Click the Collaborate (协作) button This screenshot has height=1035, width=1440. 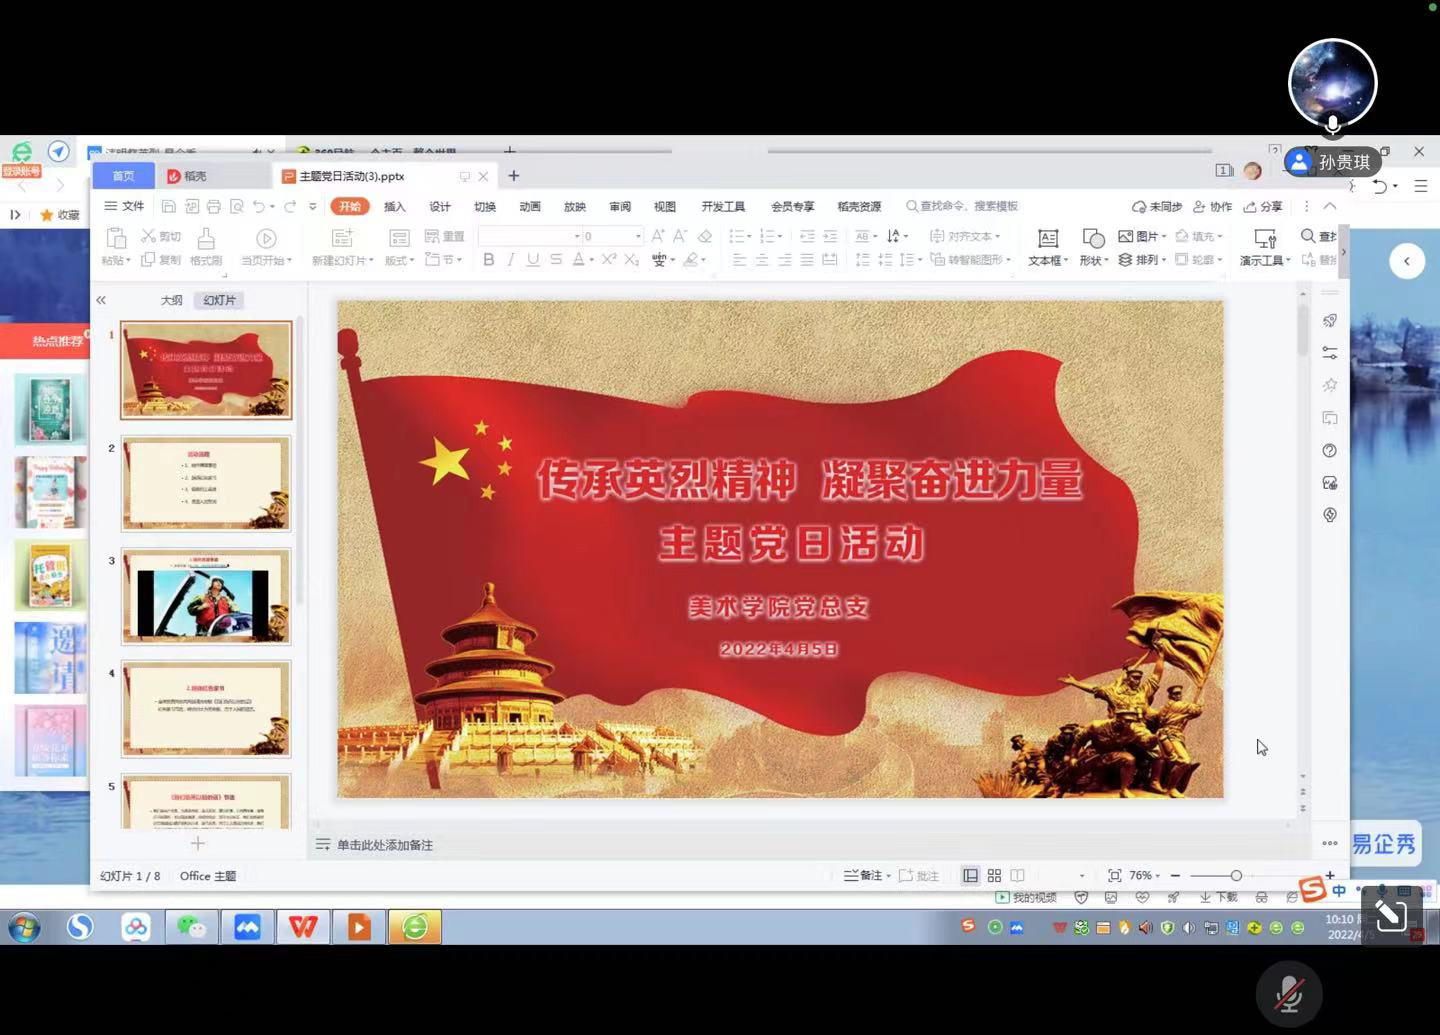[x=1212, y=206]
